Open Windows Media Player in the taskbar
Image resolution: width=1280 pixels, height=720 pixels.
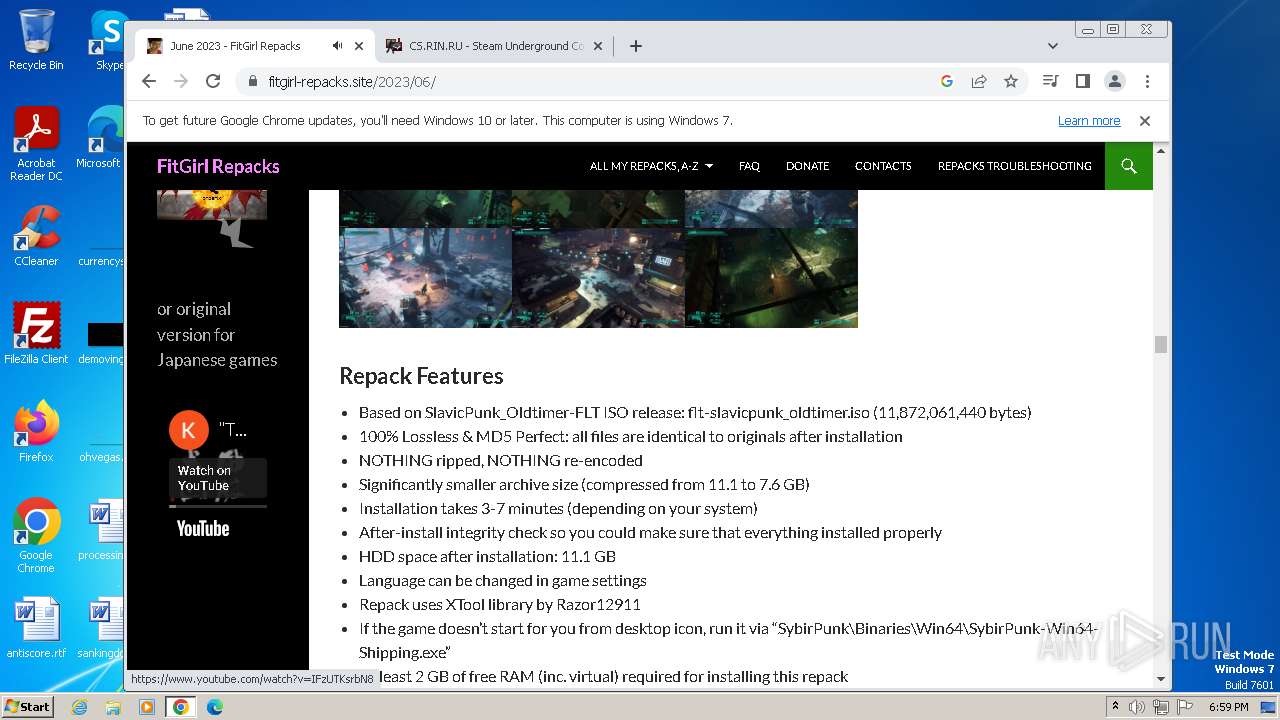coord(147,707)
